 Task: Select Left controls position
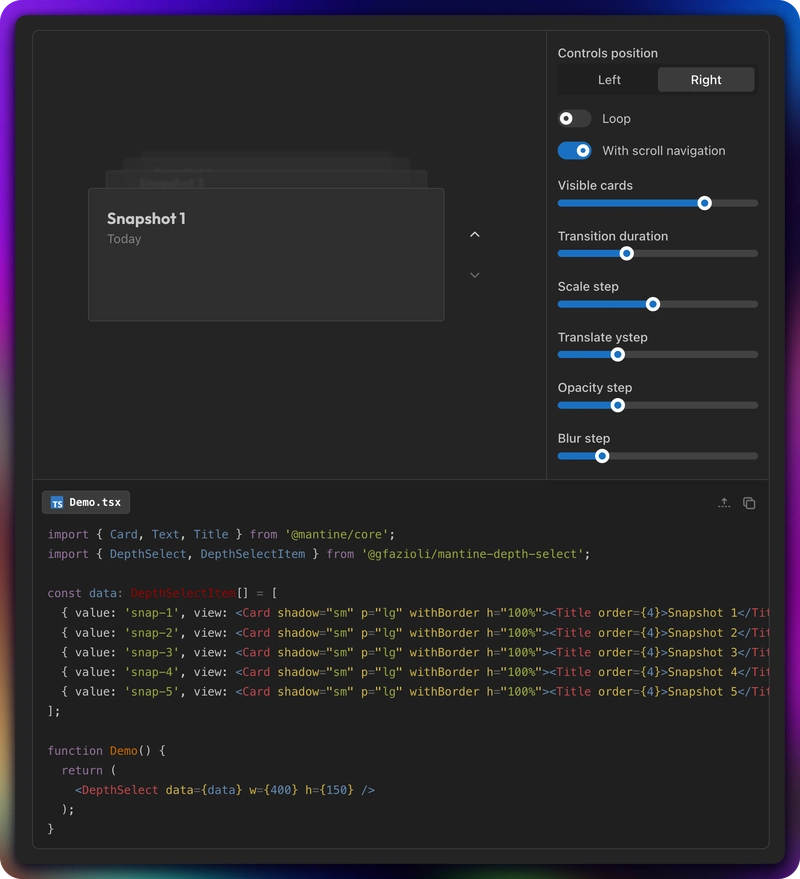[x=608, y=80]
